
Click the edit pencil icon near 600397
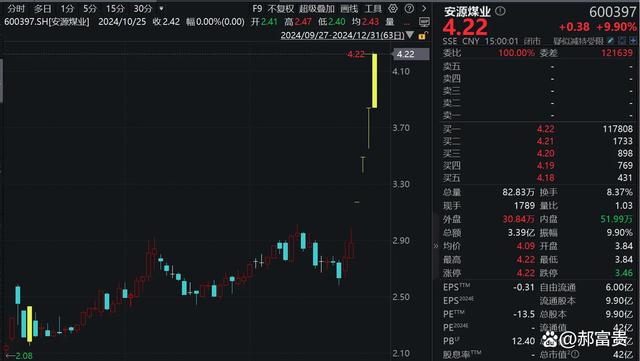click(611, 41)
